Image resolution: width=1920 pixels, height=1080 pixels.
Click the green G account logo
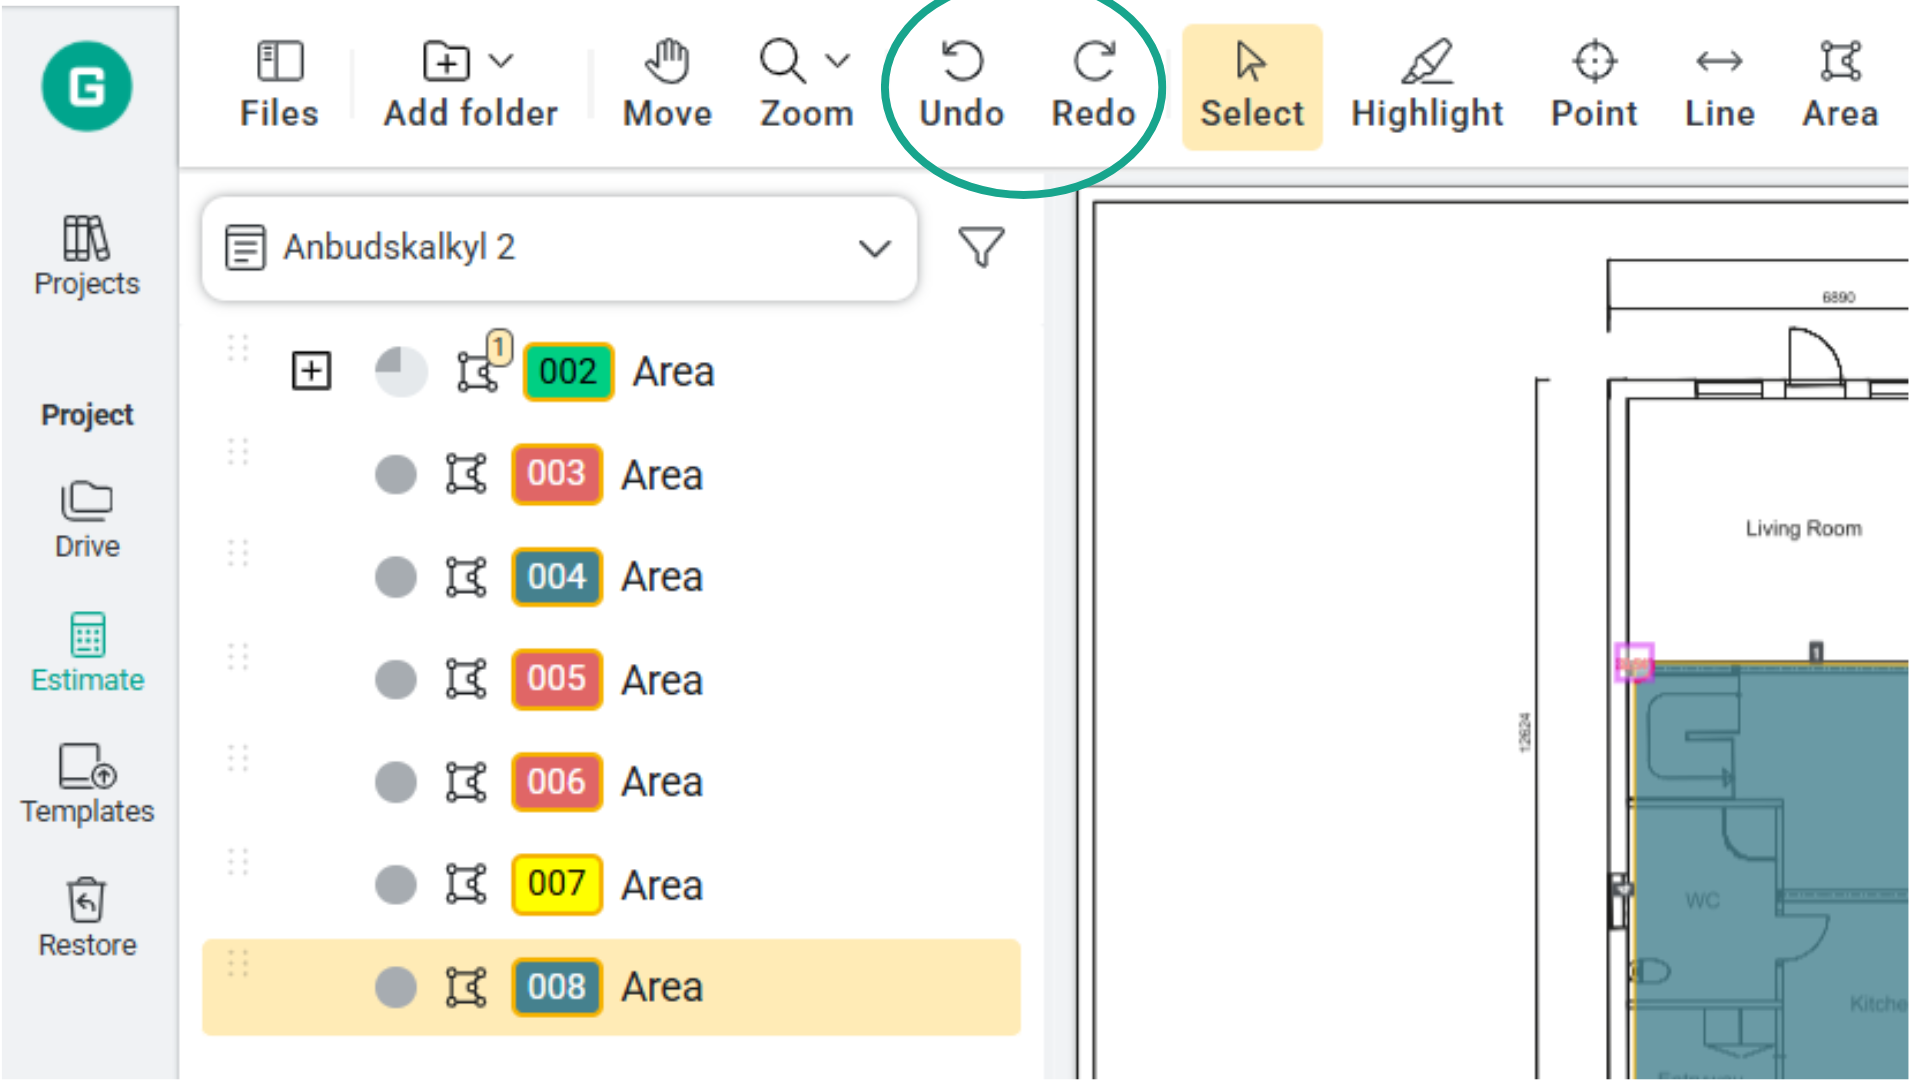click(87, 86)
